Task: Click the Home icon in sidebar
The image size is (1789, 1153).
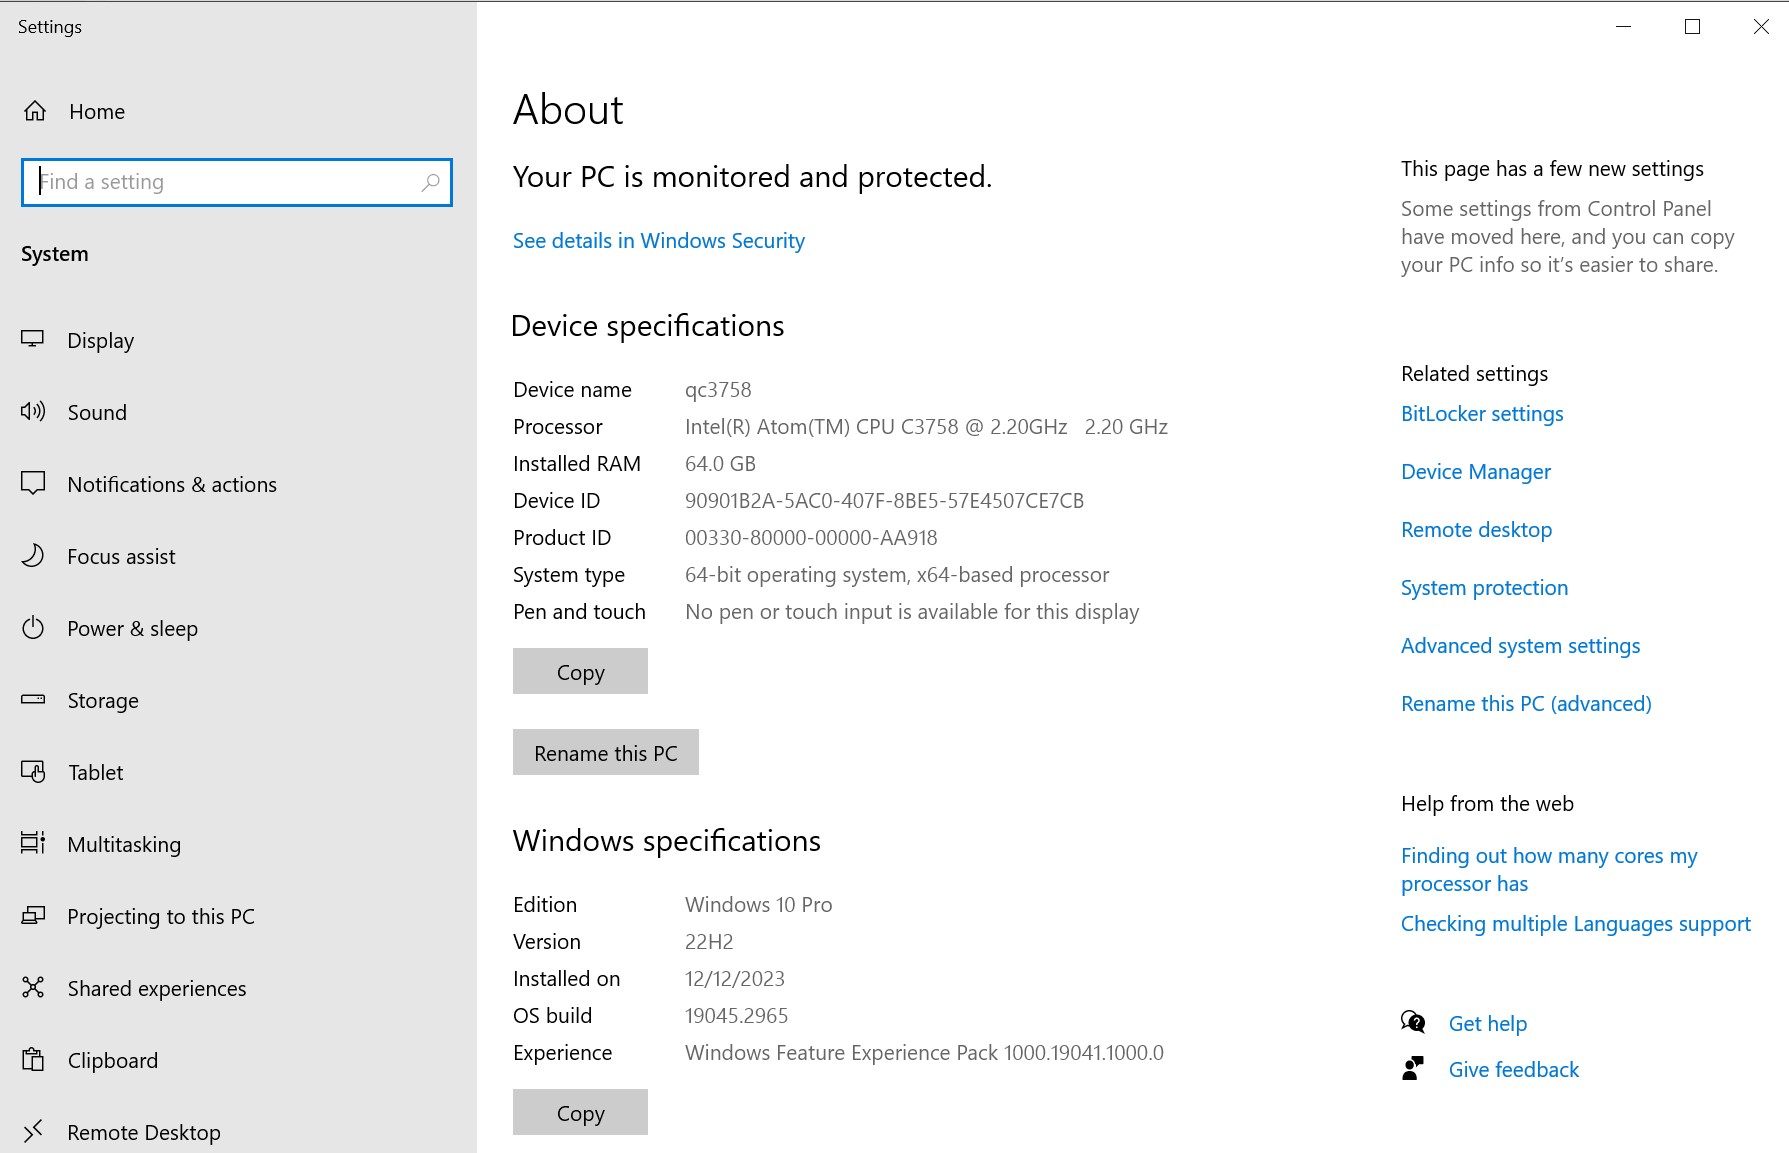Action: click(35, 111)
